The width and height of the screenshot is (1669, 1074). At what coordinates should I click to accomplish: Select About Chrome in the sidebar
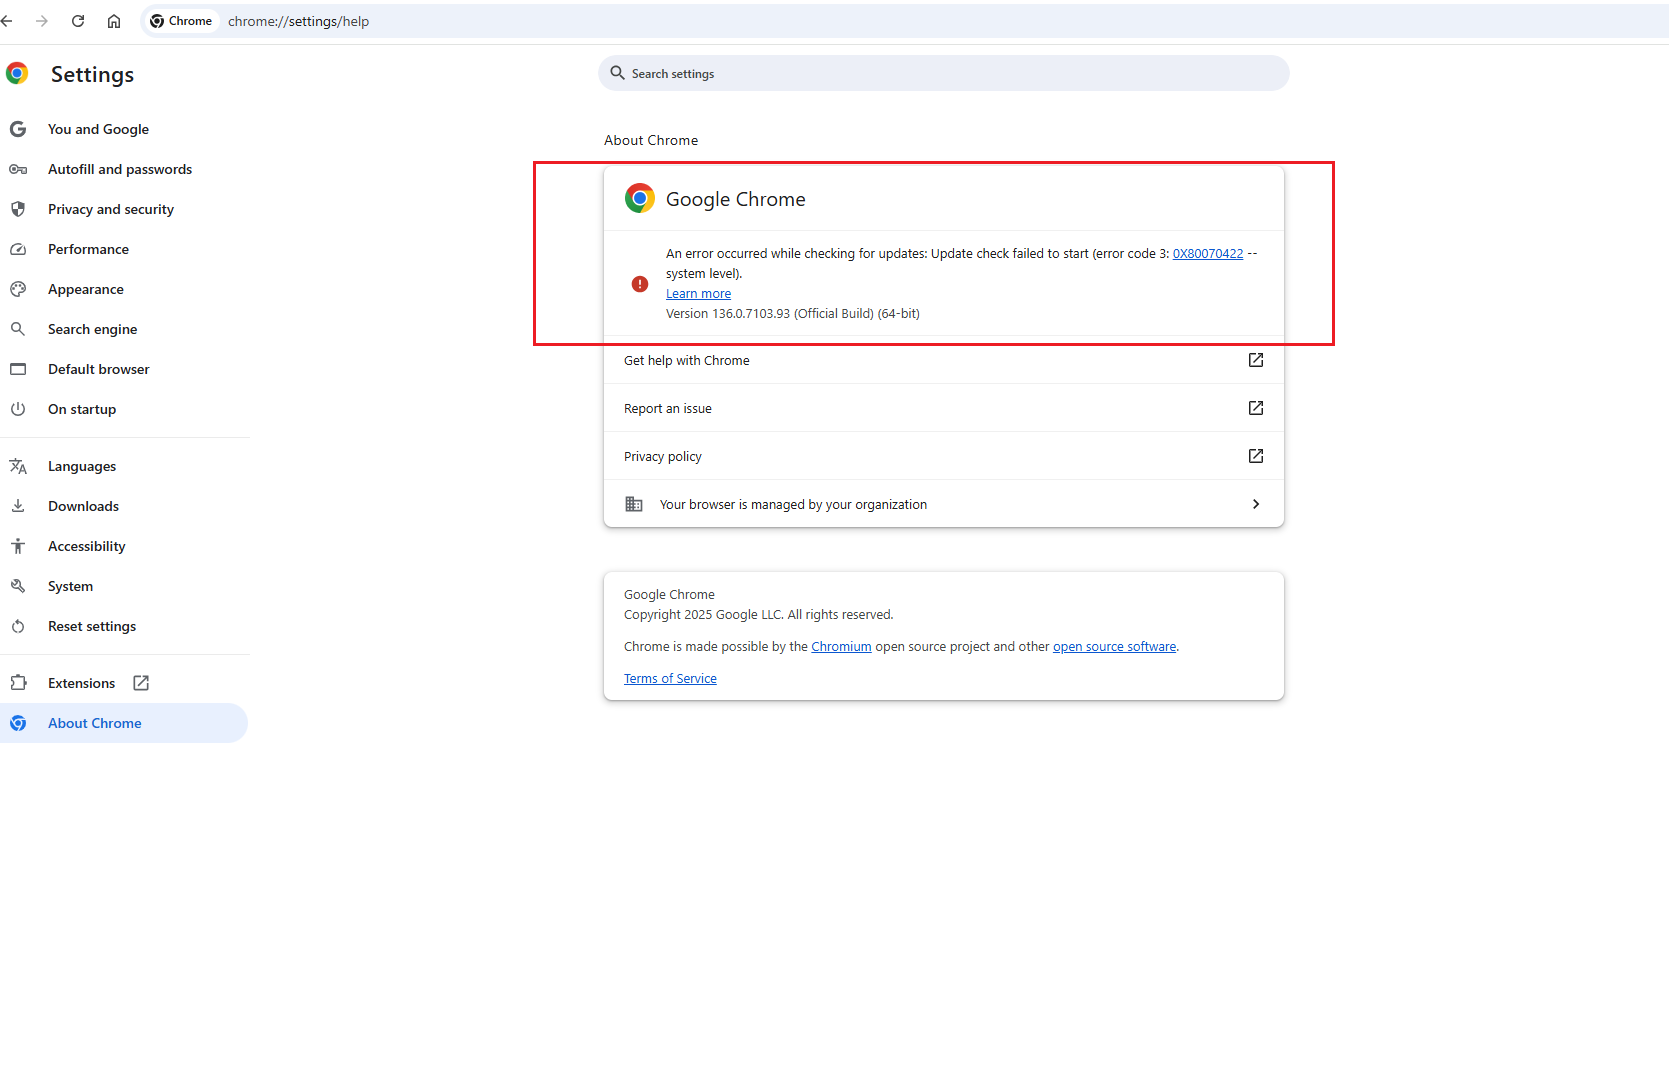[x=124, y=723]
